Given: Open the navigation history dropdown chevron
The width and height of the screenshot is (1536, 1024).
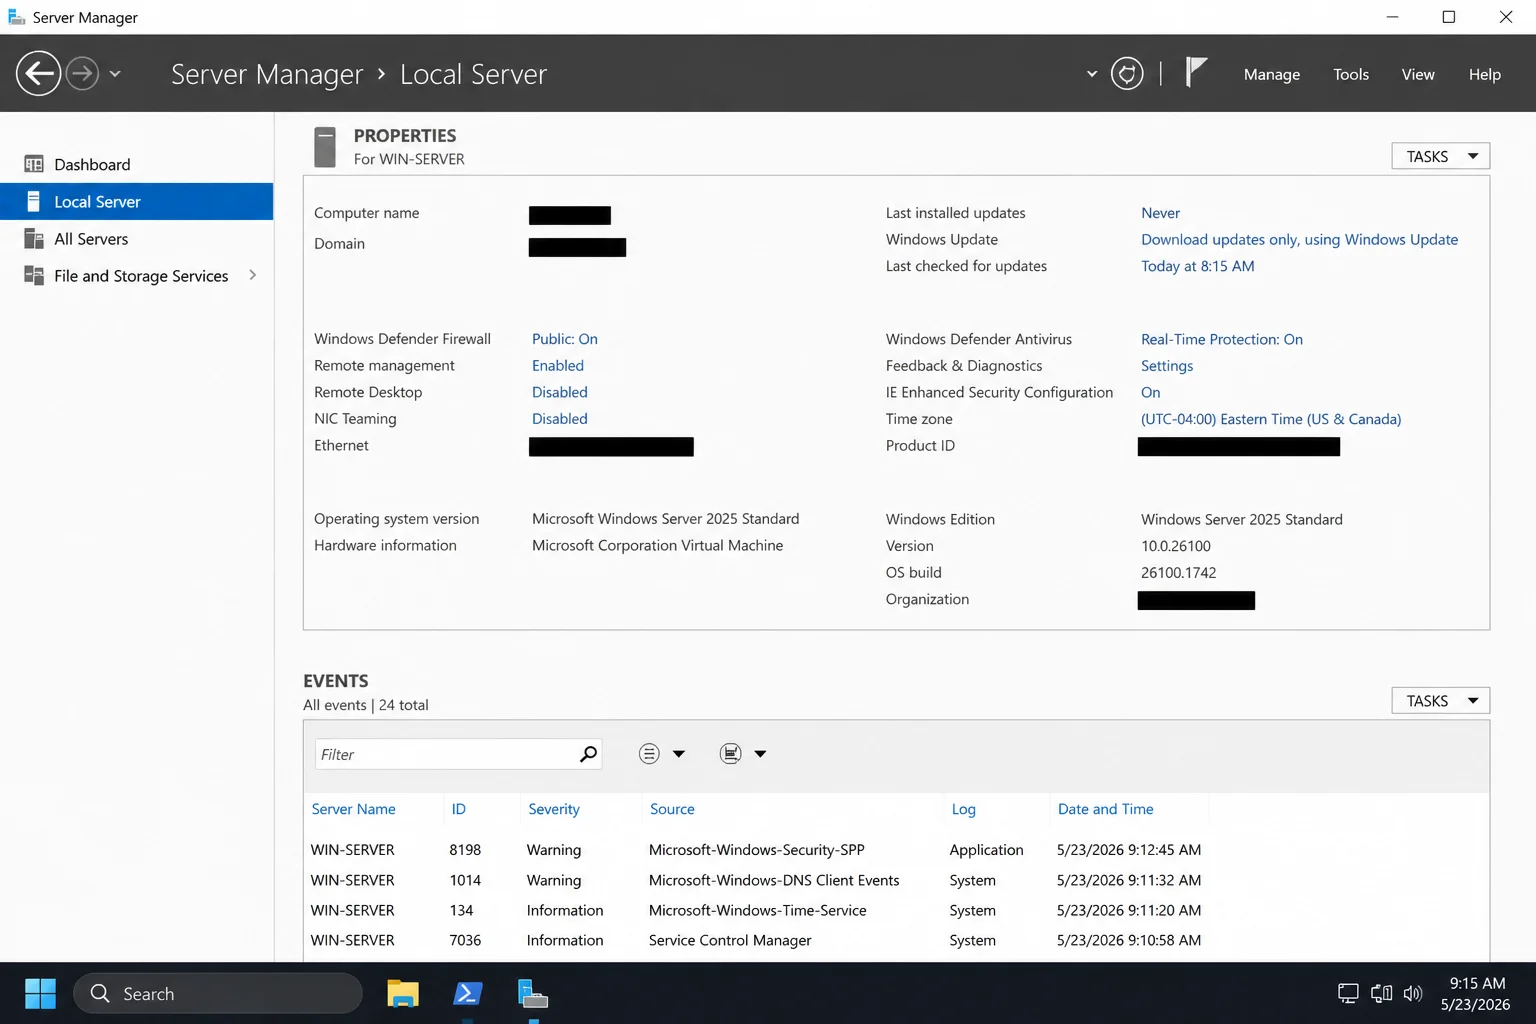Looking at the screenshot, I should click(115, 74).
